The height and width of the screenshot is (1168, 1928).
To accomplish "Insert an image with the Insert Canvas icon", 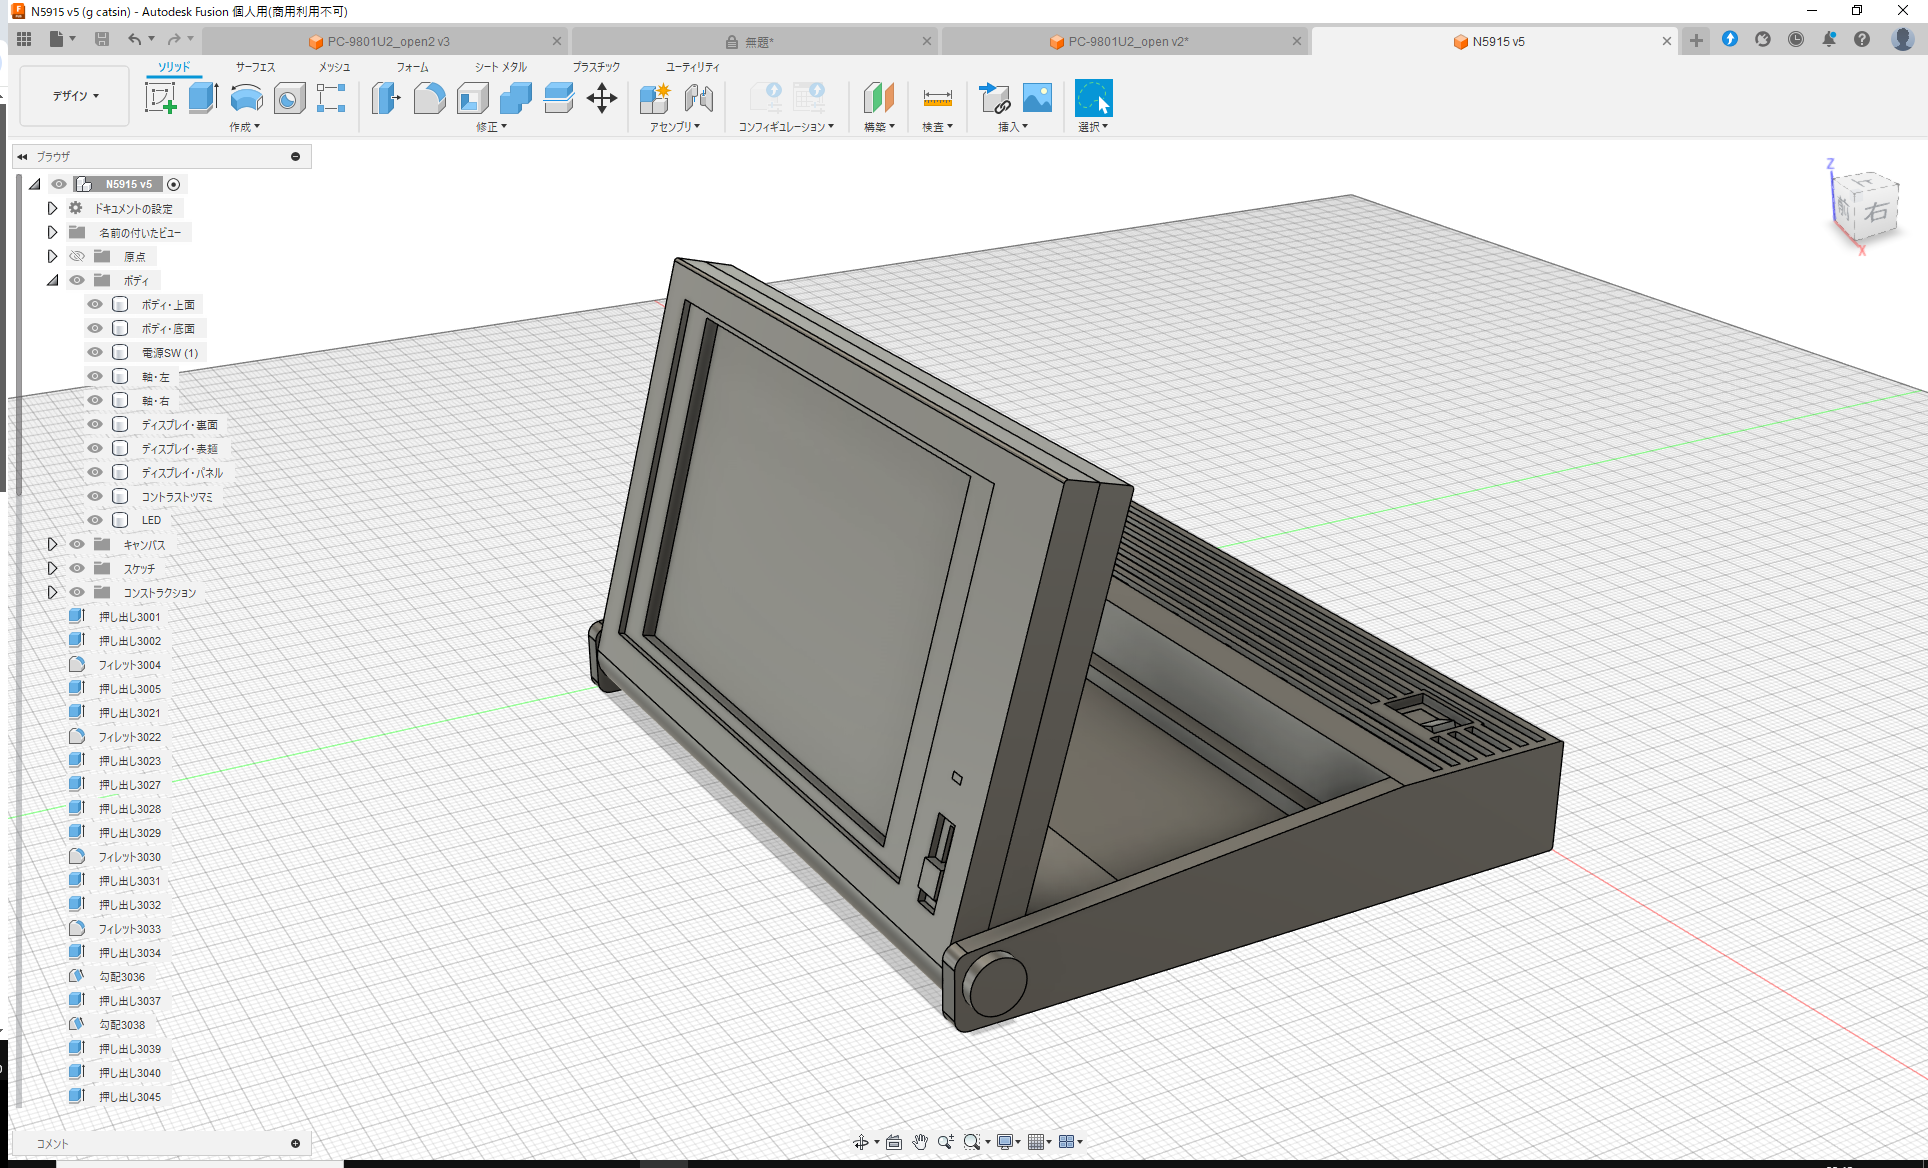I will point(1037,98).
